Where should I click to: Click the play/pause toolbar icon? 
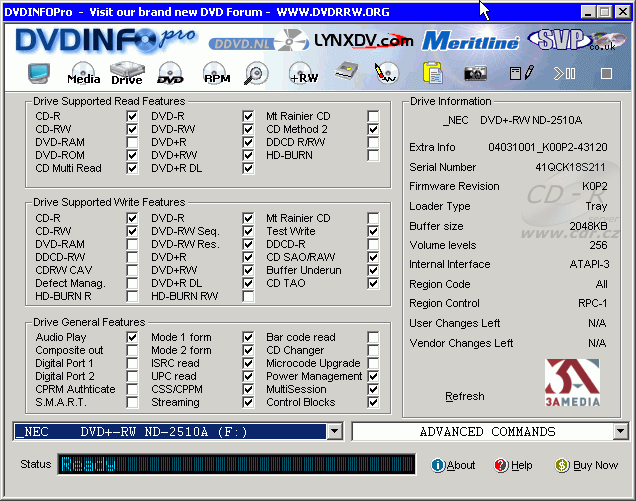[x=565, y=73]
